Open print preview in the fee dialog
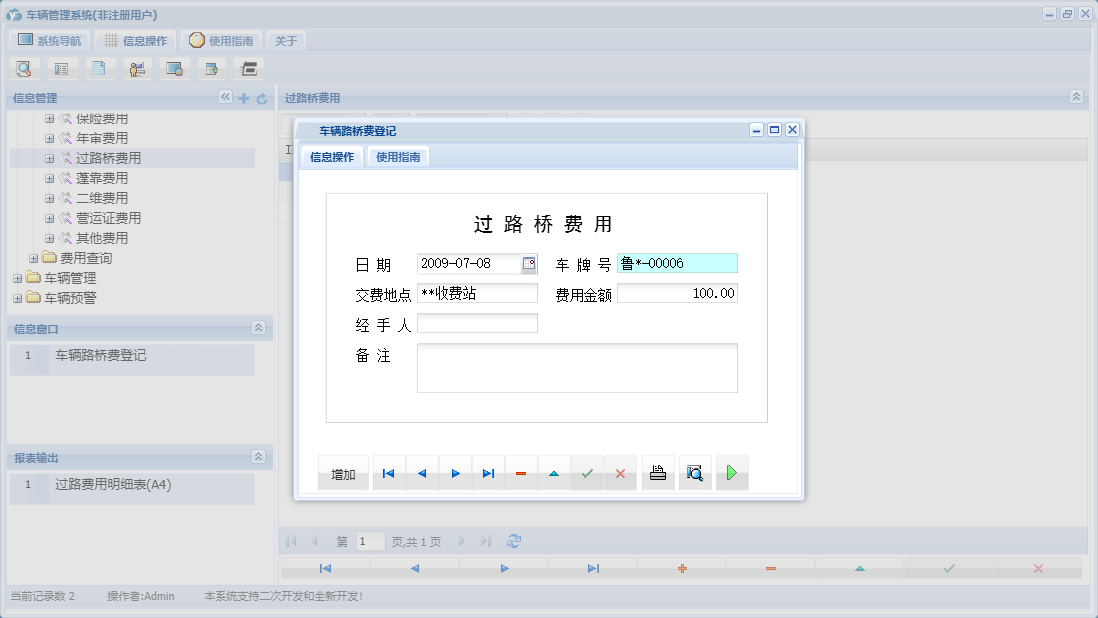Image resolution: width=1098 pixels, height=618 pixels. (x=695, y=472)
